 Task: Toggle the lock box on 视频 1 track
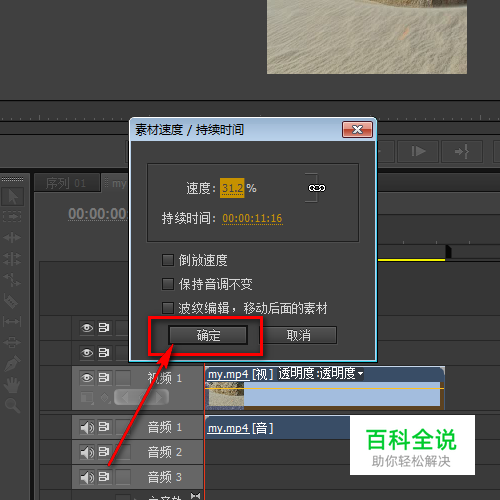click(123, 378)
